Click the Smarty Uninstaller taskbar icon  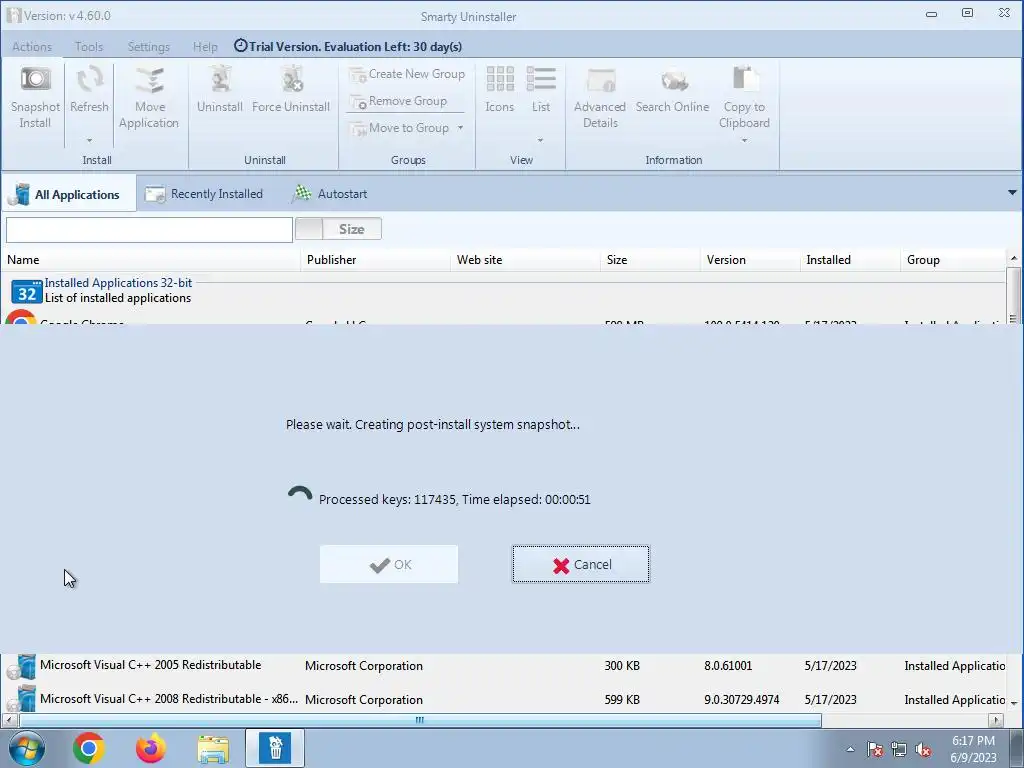pyautogui.click(x=275, y=748)
